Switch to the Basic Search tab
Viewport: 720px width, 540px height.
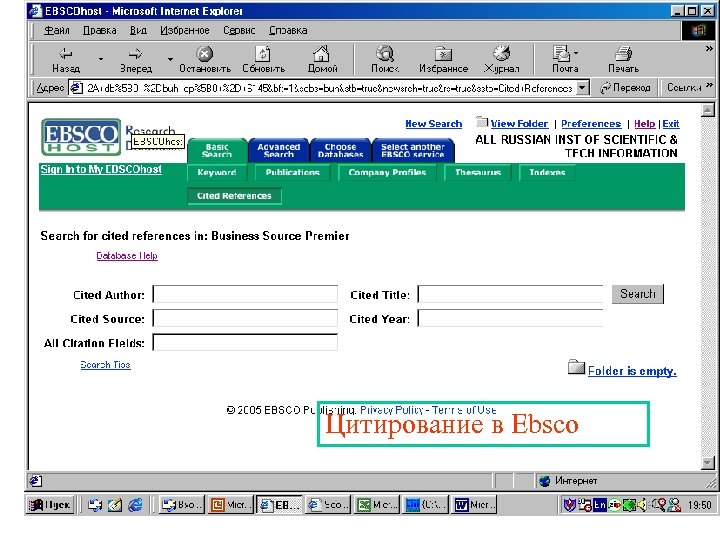tap(217, 150)
